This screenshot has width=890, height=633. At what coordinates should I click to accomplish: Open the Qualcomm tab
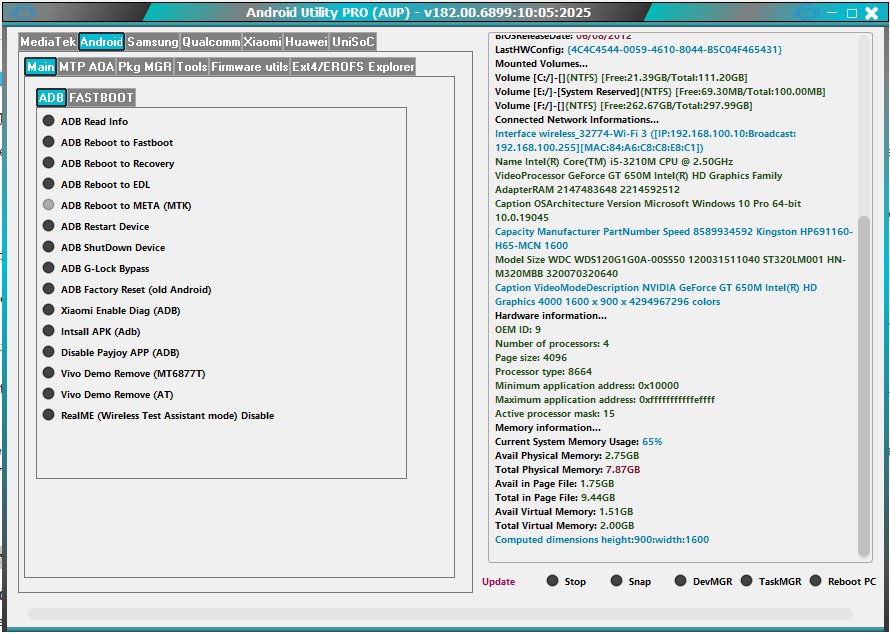click(x=211, y=41)
